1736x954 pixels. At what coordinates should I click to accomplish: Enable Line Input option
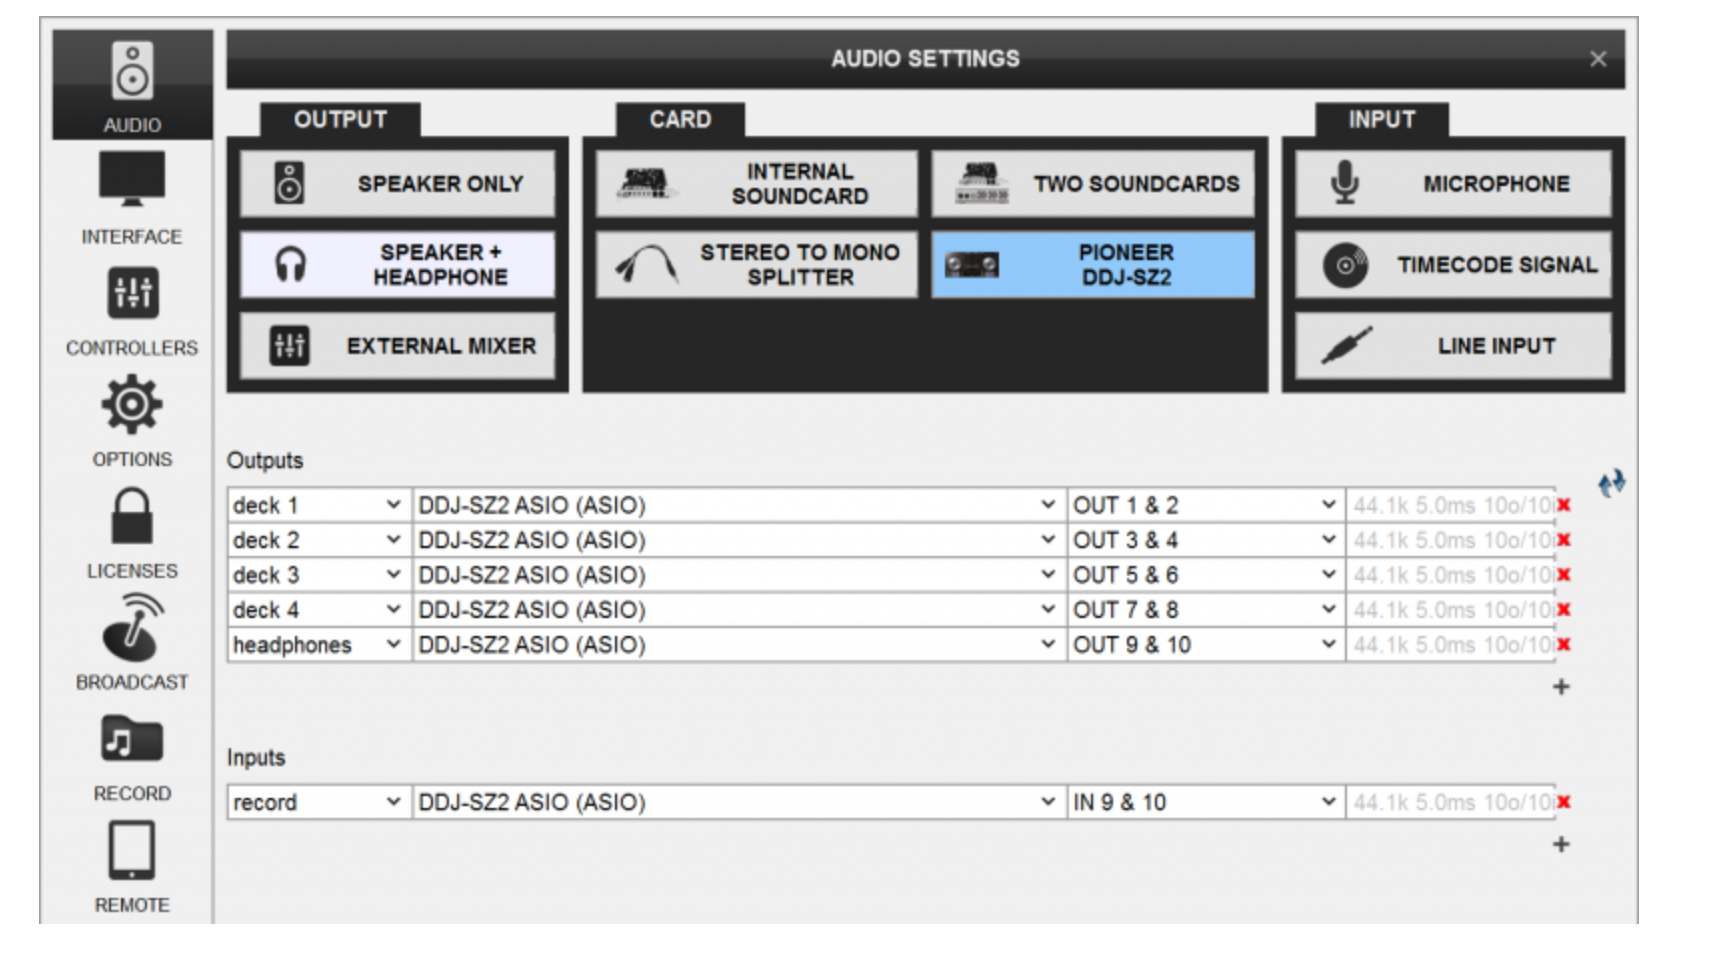(1453, 346)
